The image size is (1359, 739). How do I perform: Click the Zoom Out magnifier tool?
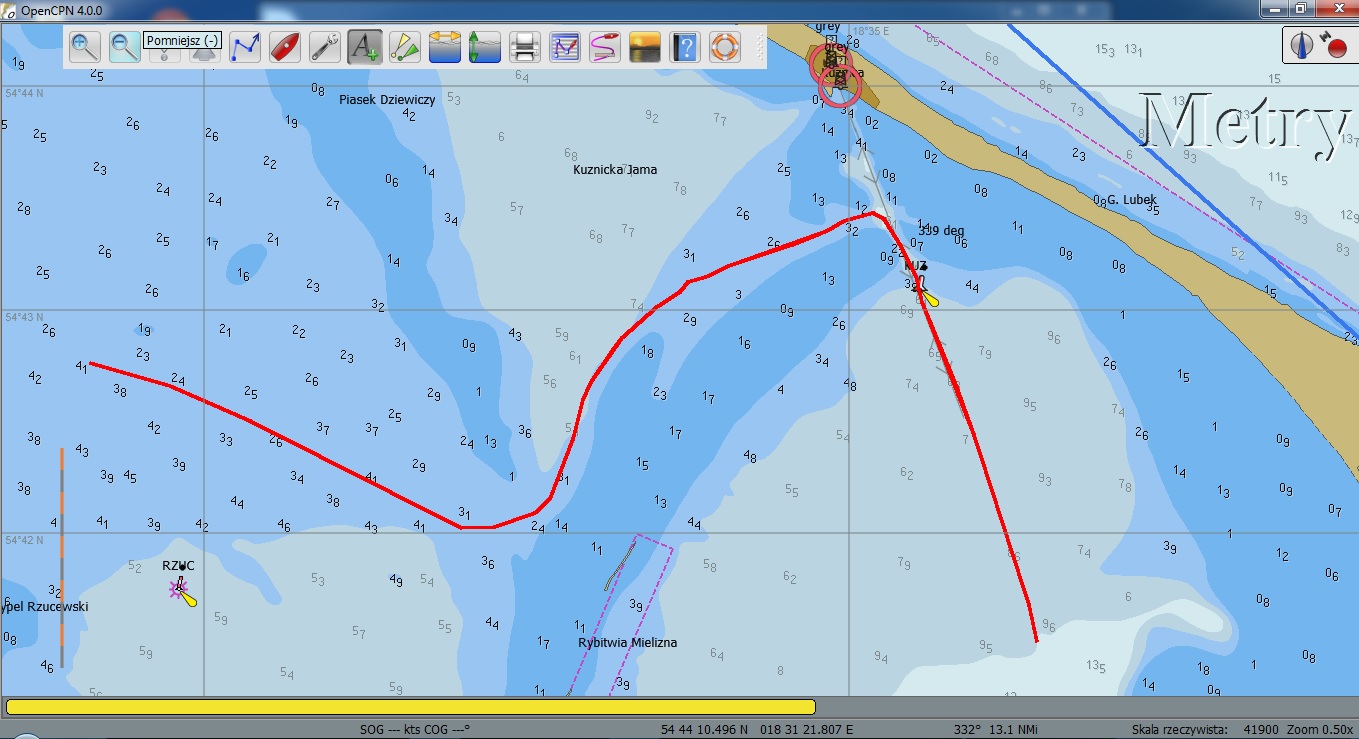click(125, 47)
